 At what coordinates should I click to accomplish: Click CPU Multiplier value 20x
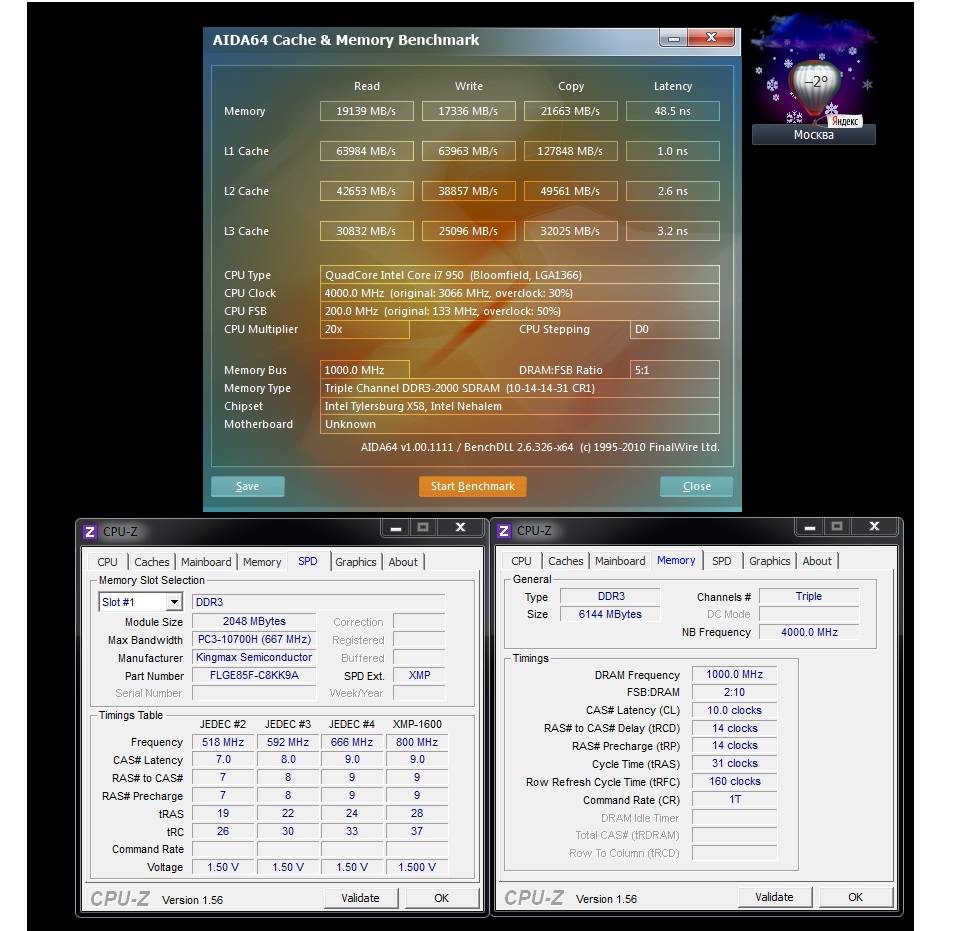pos(365,329)
